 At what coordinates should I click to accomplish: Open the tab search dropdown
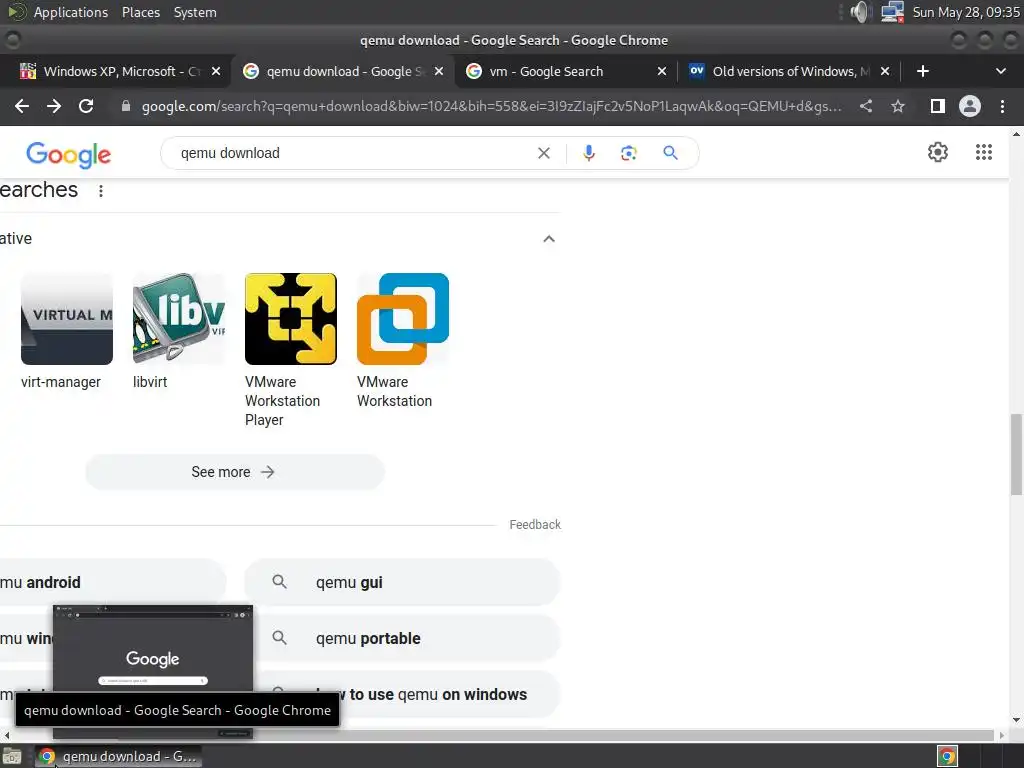1000,71
